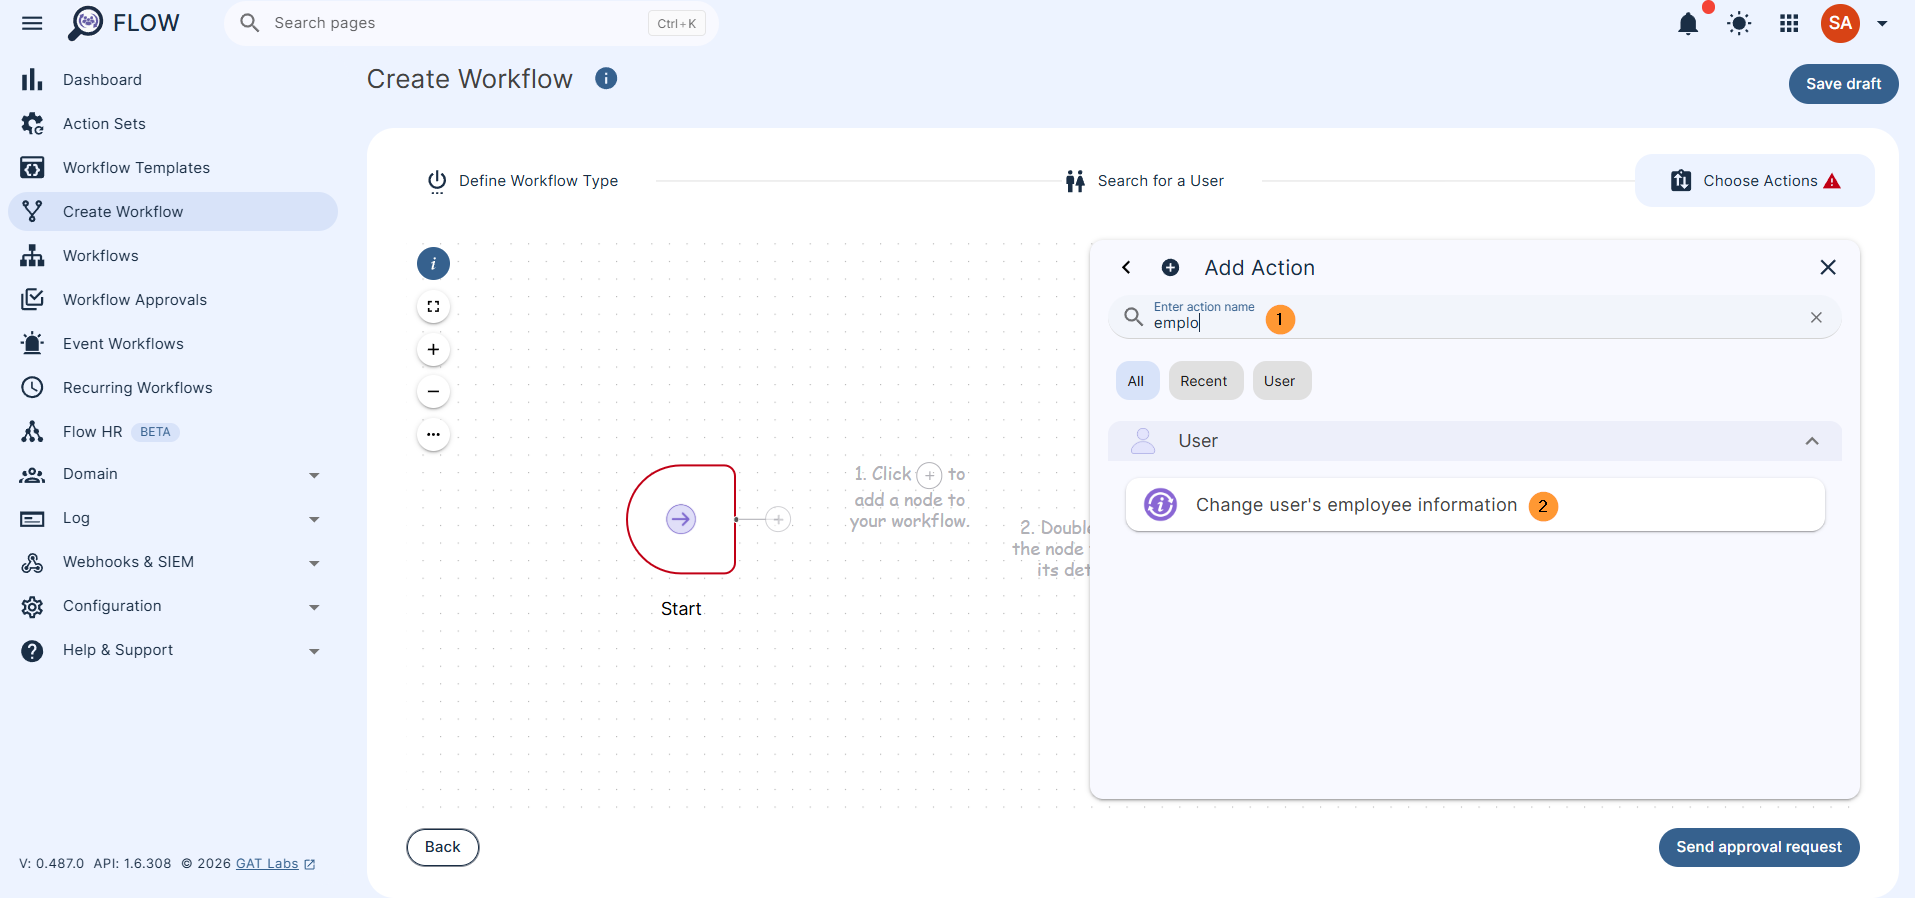The image size is (1915, 898).
Task: Click the Add Action plus icon
Action: tap(1170, 267)
